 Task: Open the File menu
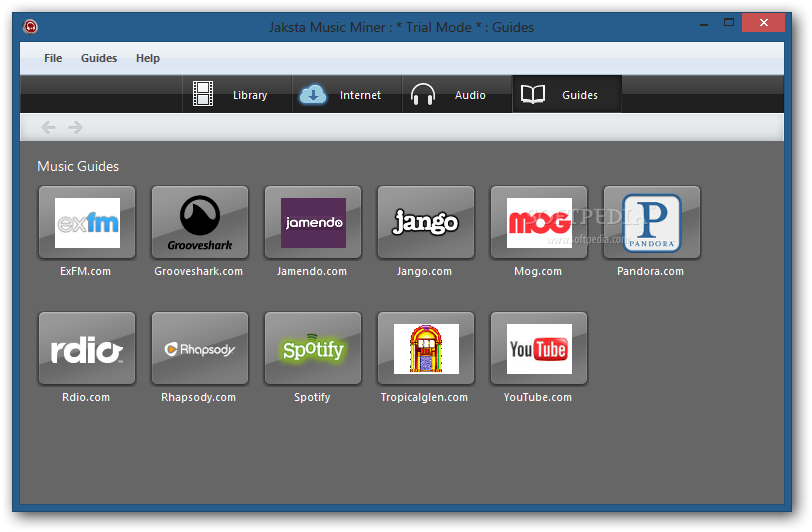point(53,58)
